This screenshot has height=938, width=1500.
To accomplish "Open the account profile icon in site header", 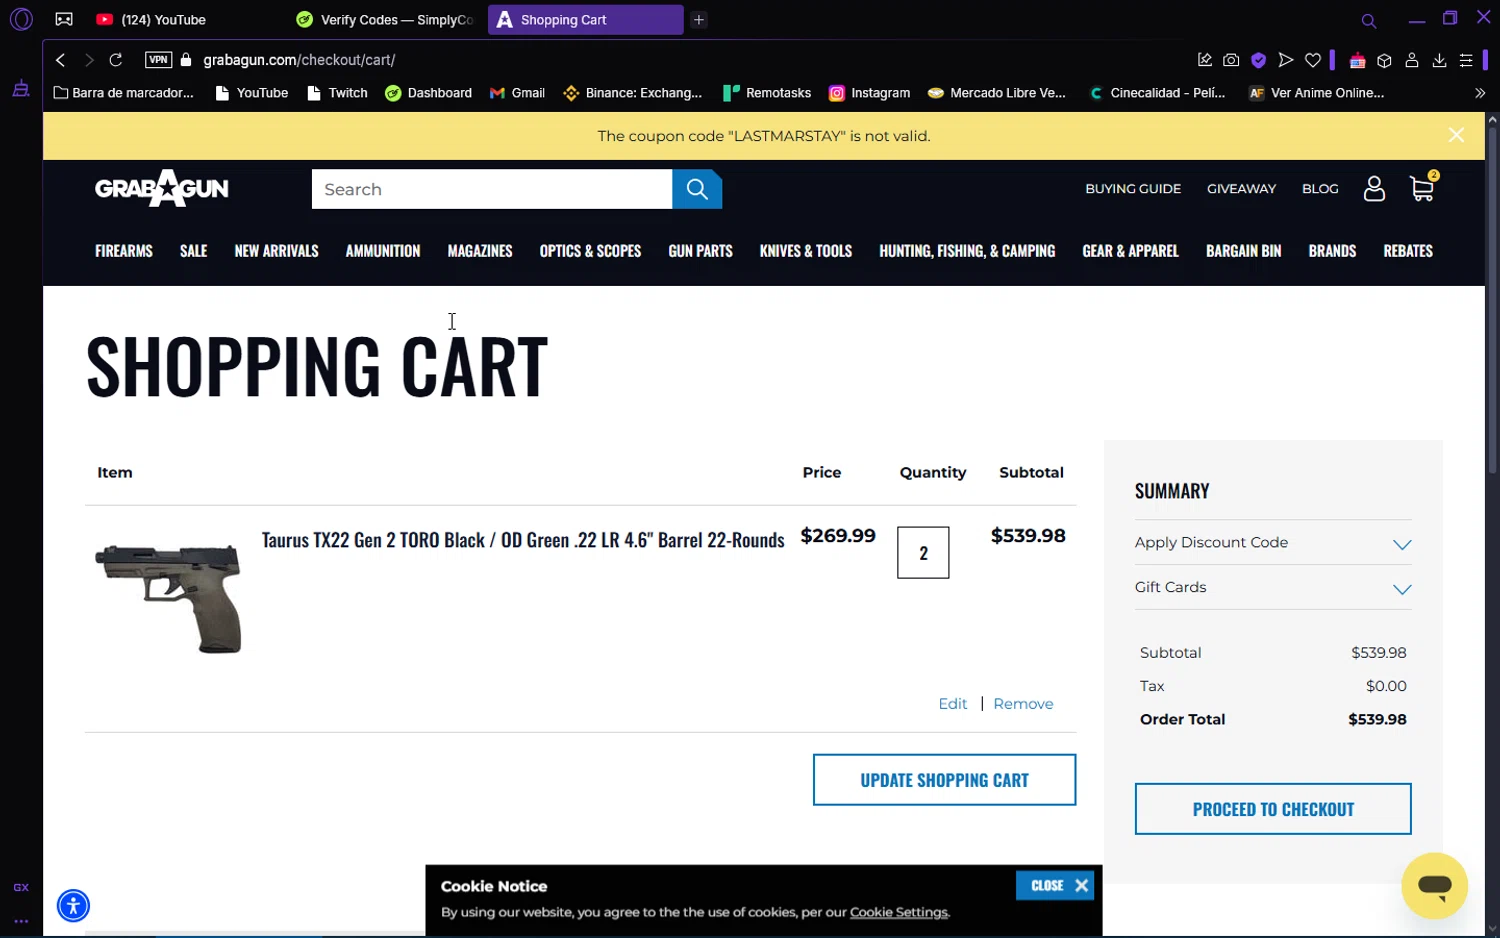I will (x=1374, y=189).
